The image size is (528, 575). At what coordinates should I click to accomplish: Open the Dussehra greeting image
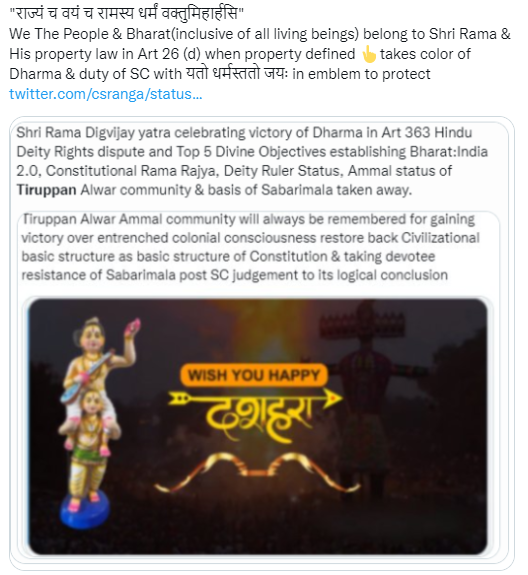(258, 426)
